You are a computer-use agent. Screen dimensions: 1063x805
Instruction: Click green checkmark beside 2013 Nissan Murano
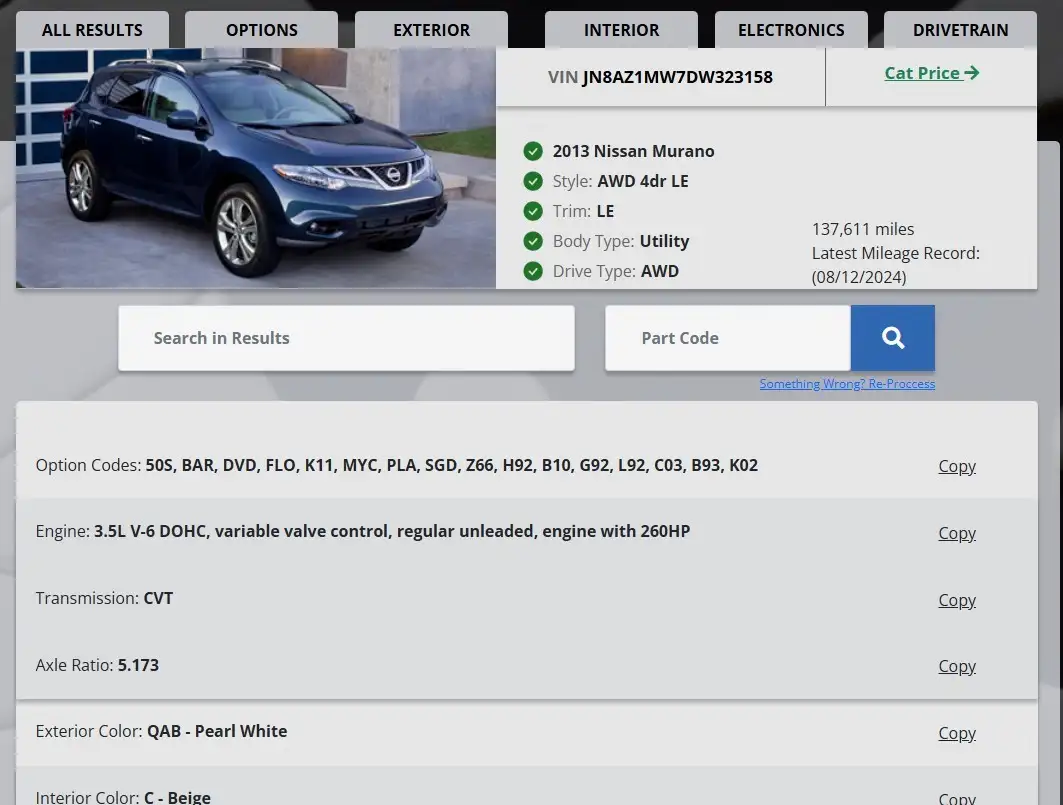pos(533,151)
